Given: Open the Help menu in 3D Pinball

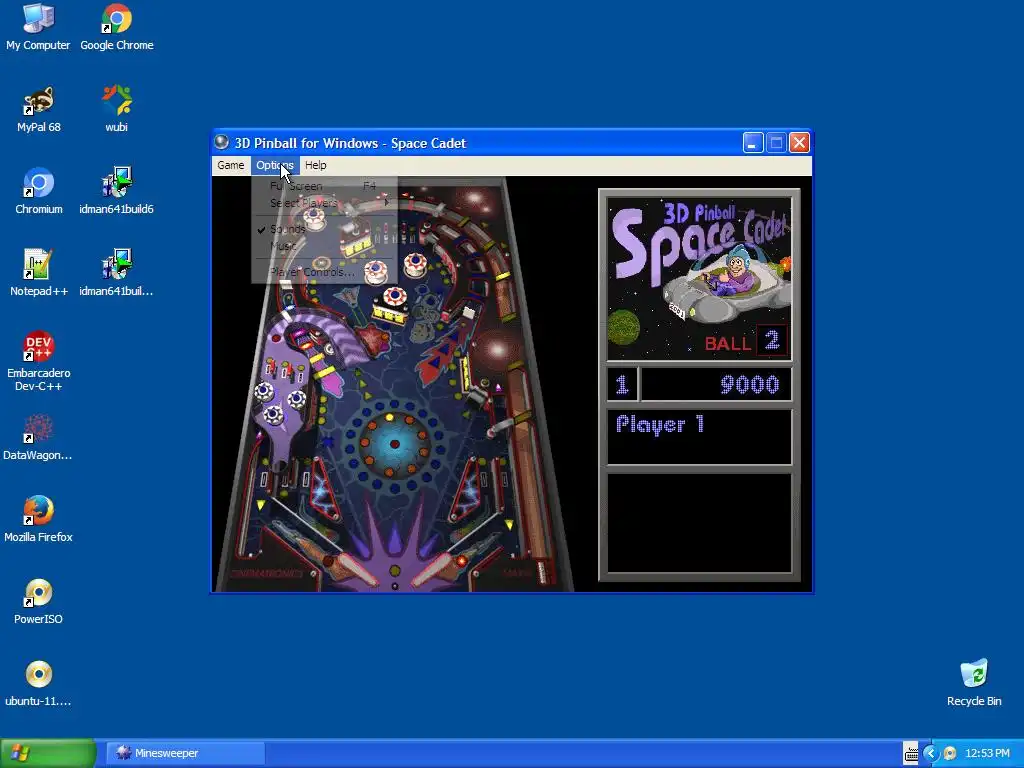Looking at the screenshot, I should [x=315, y=165].
